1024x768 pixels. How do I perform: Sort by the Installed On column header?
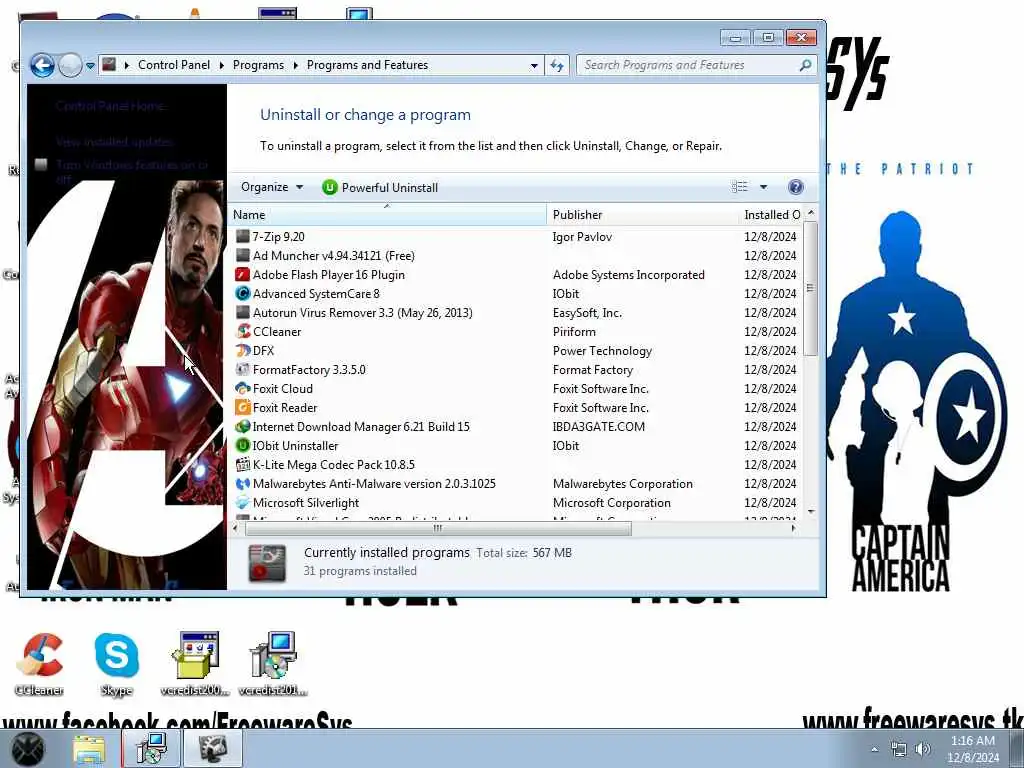tap(771, 214)
